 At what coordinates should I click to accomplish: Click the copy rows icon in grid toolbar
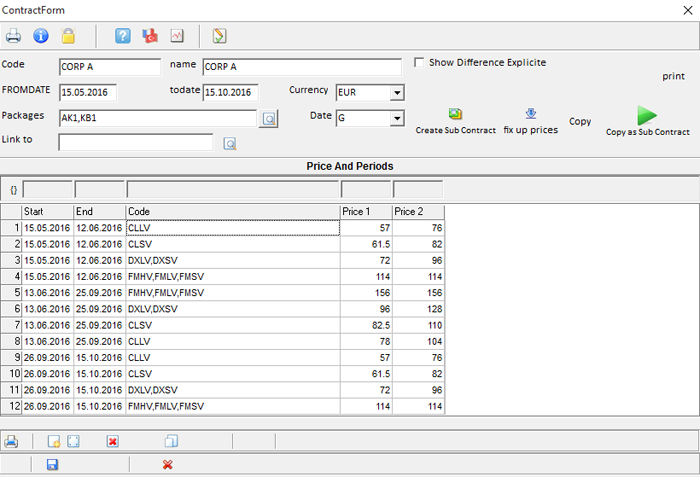point(171,441)
